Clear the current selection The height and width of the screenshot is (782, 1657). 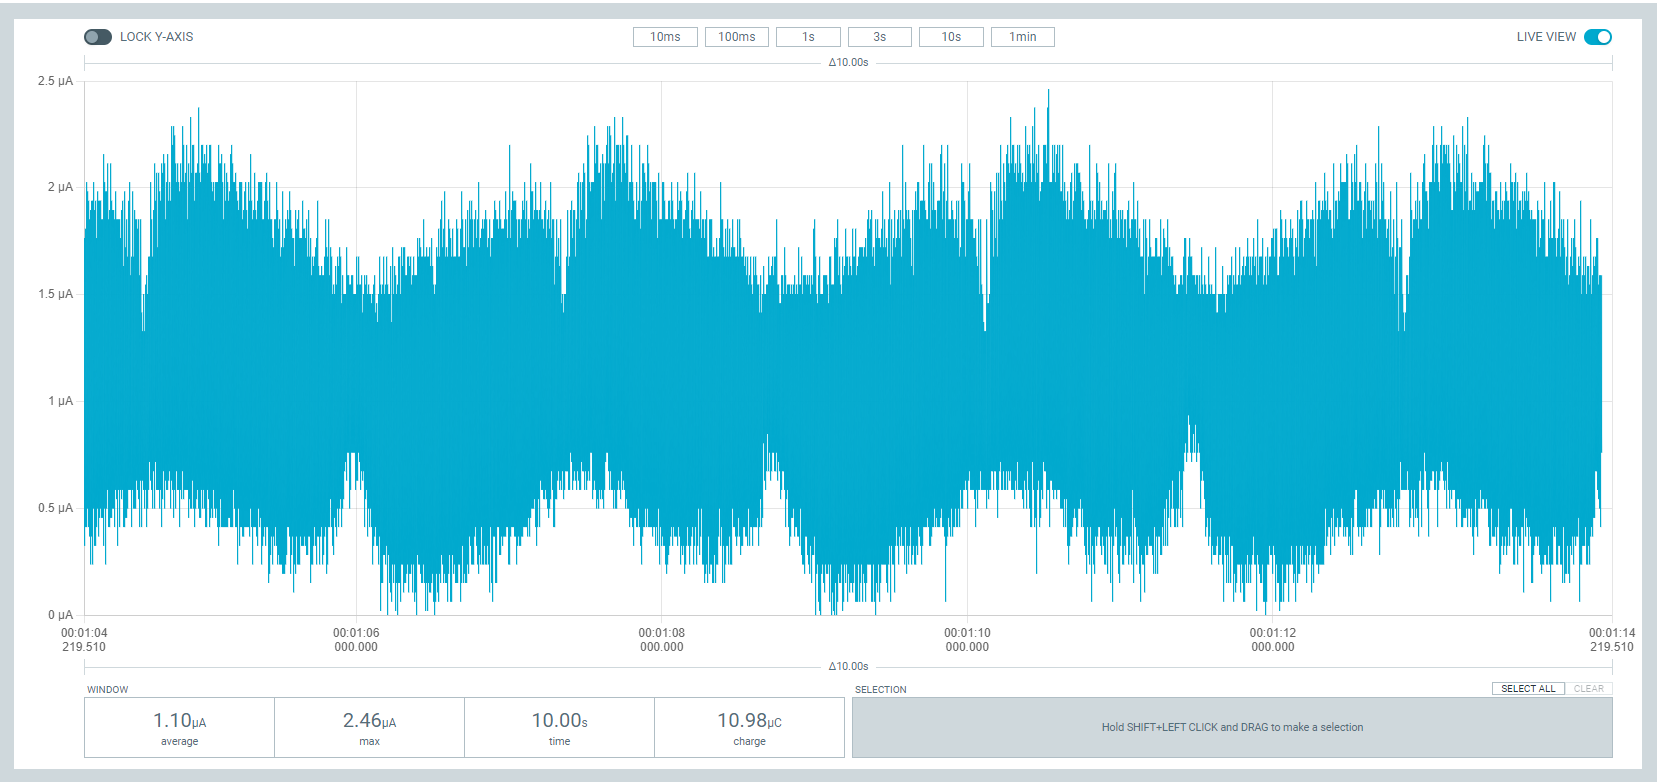coord(1588,689)
